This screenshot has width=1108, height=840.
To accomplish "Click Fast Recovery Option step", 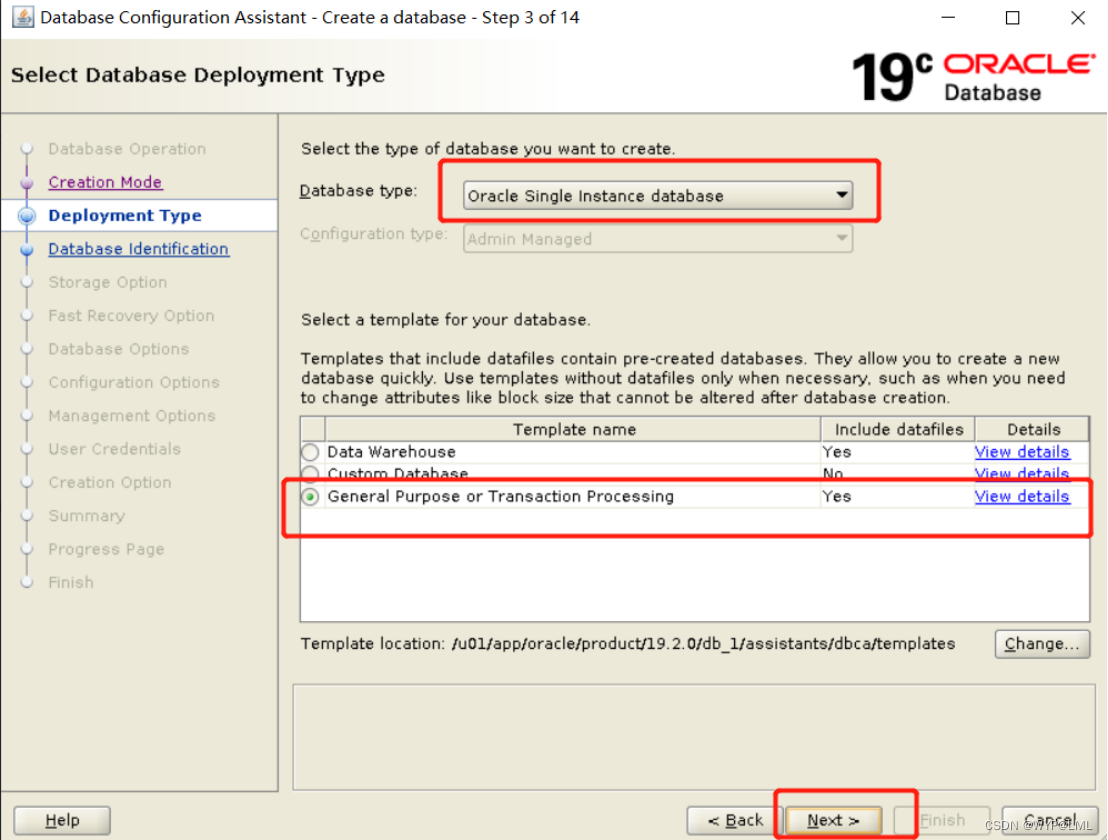I will coord(131,316).
